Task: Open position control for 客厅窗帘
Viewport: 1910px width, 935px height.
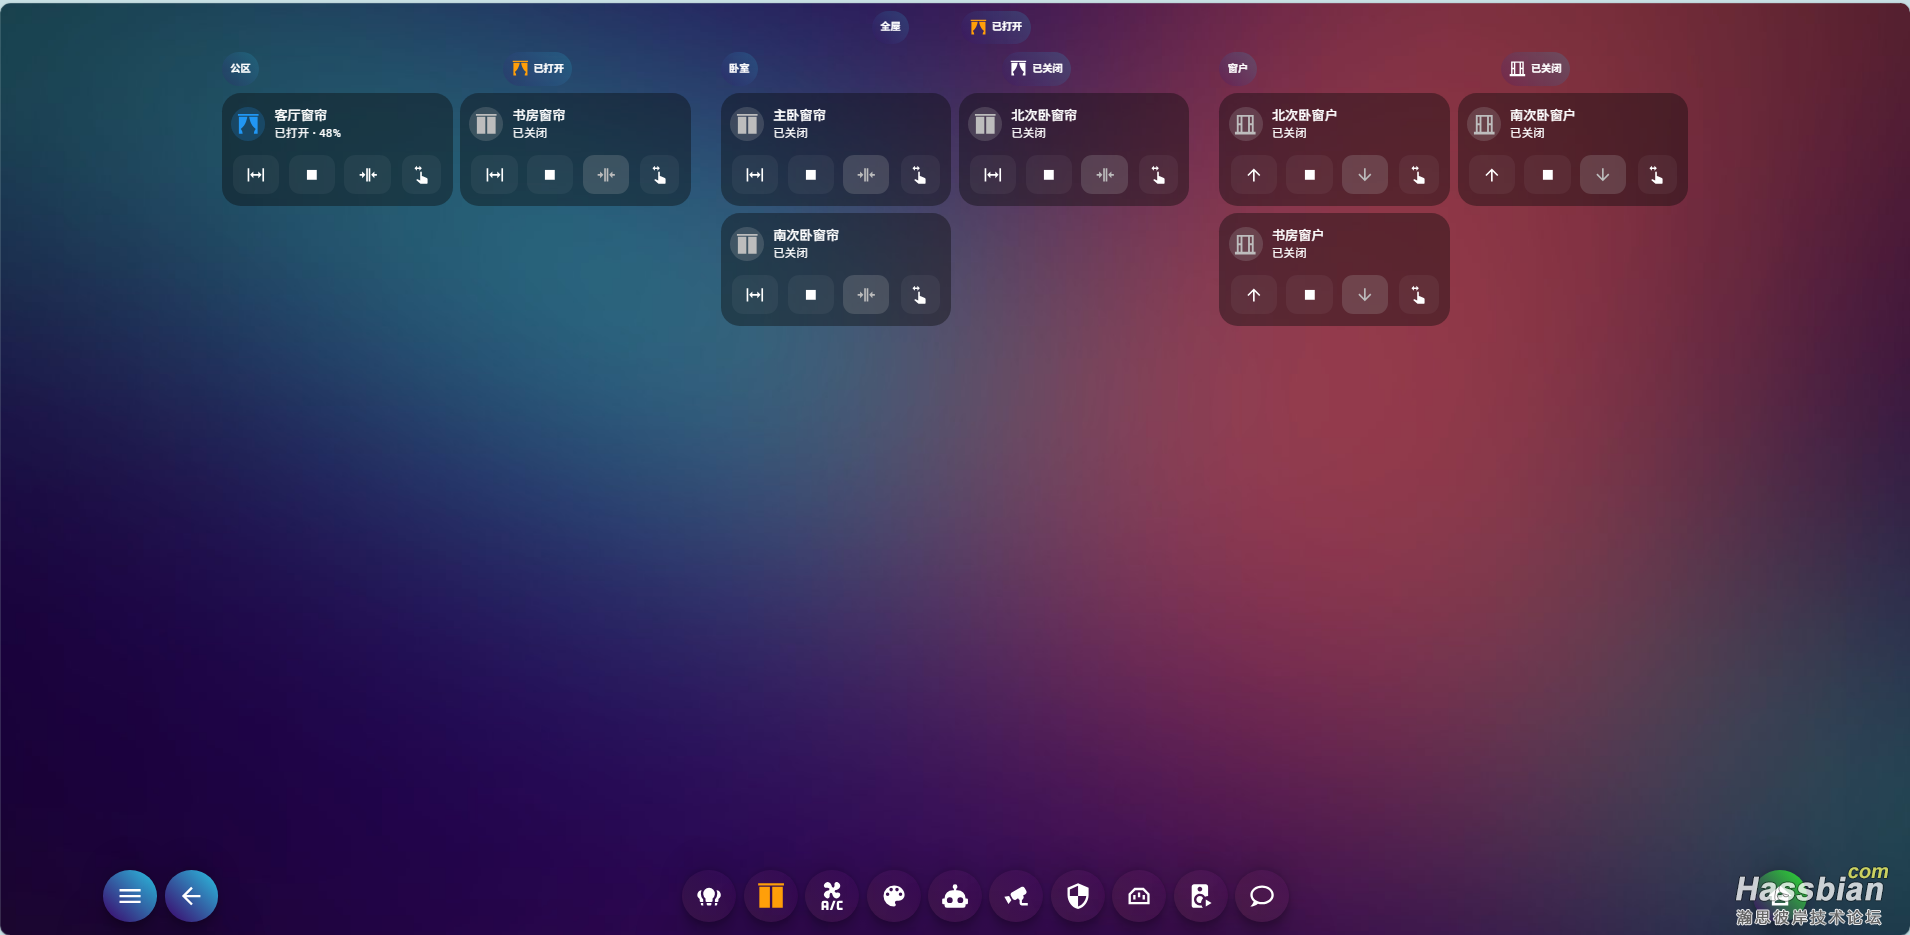Action: pos(421,175)
